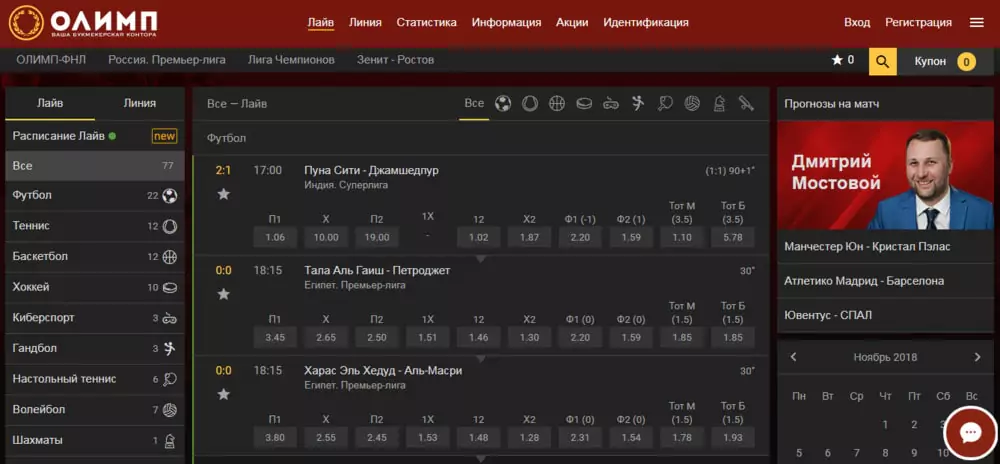
Task: Open Статистика in the top navigation
Action: (427, 22)
